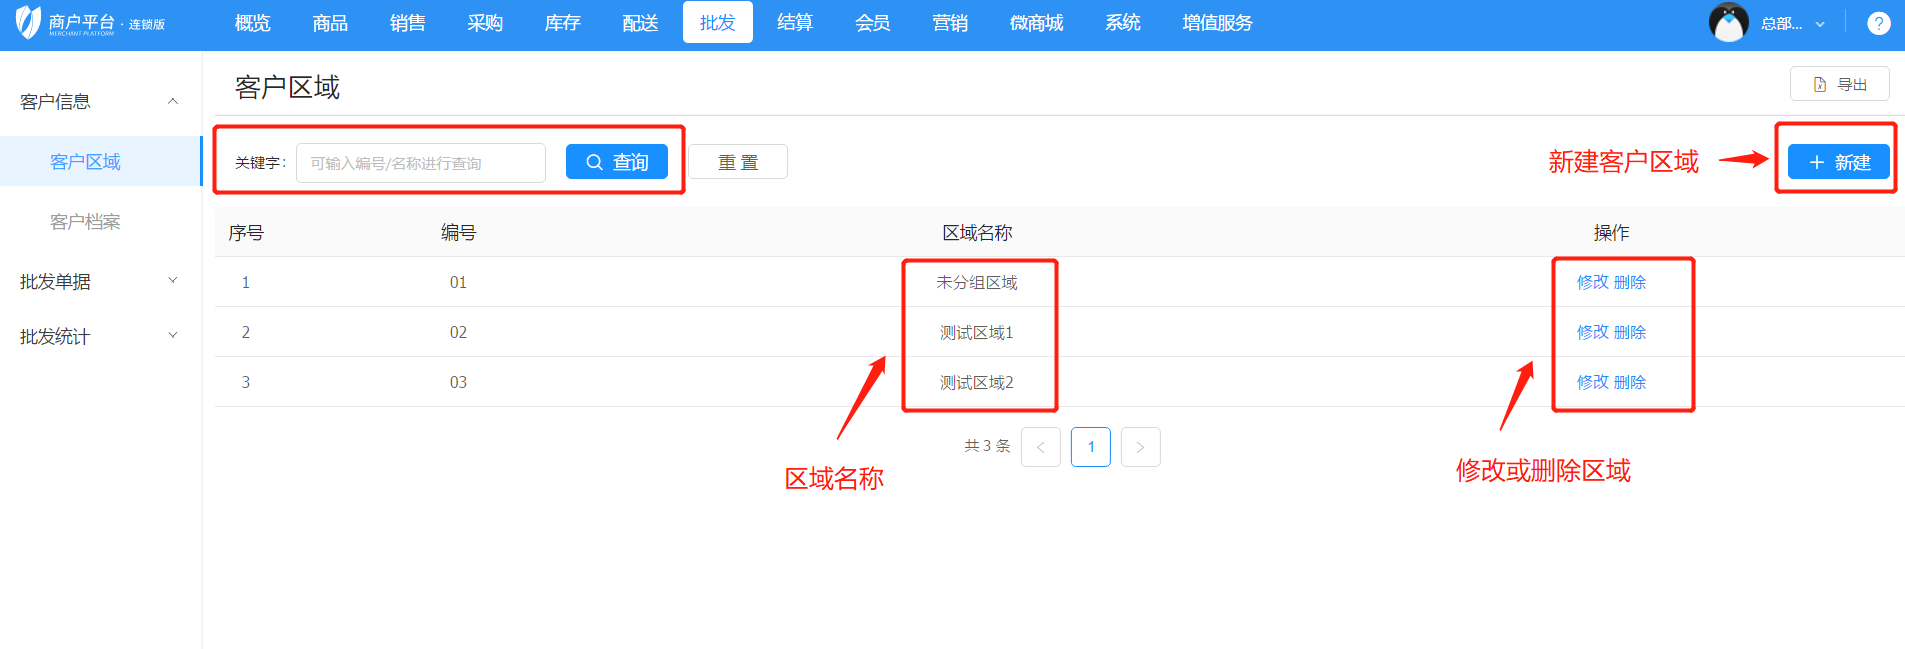This screenshot has height=649, width=1905.
Task: Open the help question mark icon
Action: pos(1878,23)
